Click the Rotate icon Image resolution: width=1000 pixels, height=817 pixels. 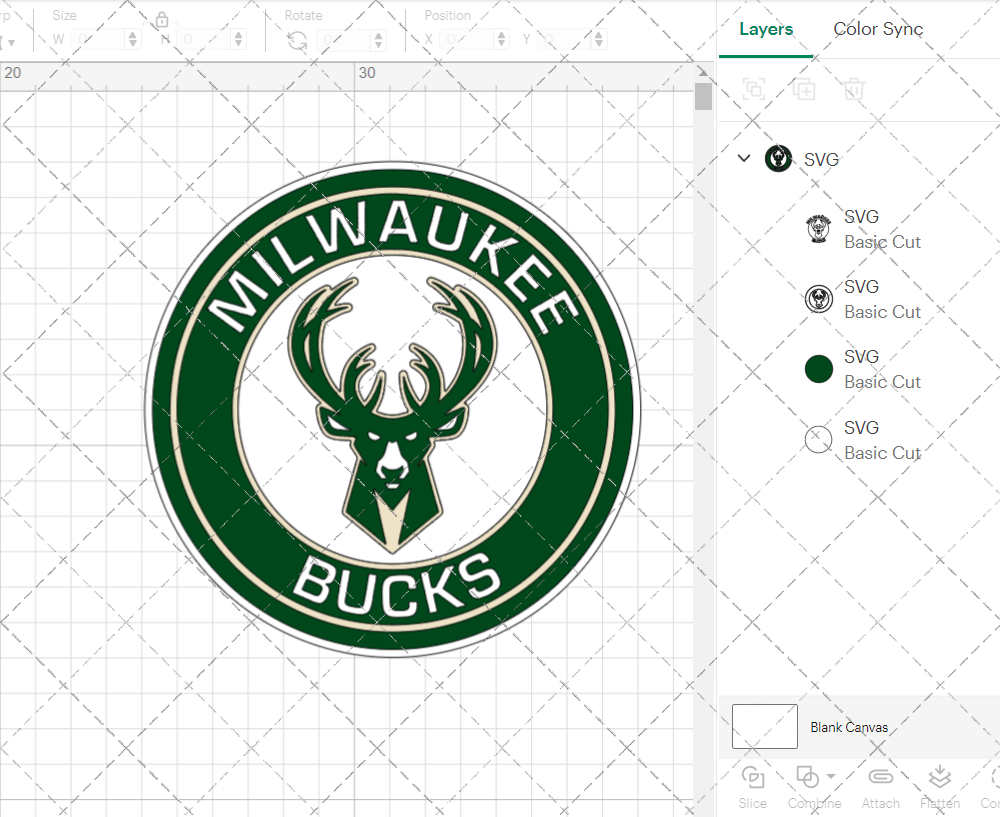click(x=297, y=41)
